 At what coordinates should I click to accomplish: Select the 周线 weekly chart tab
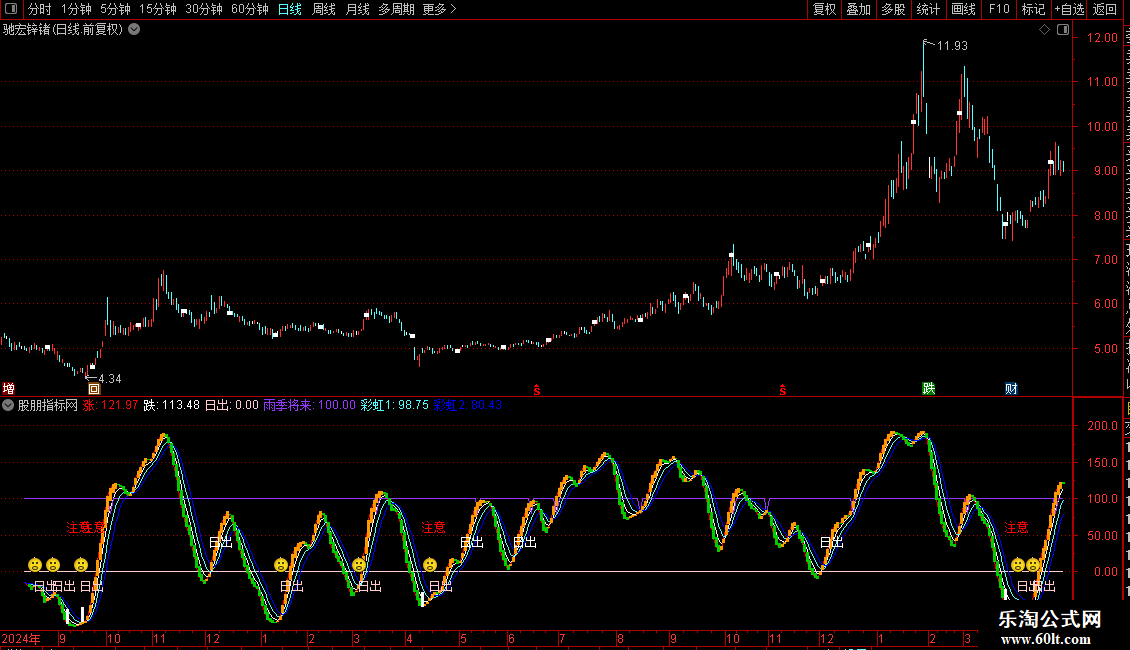click(x=324, y=9)
